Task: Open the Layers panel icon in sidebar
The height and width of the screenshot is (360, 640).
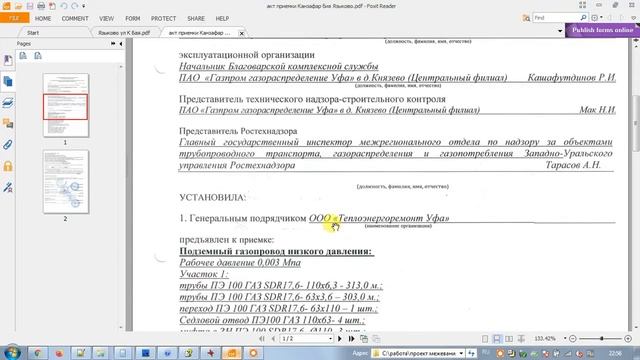Action: (x=8, y=102)
